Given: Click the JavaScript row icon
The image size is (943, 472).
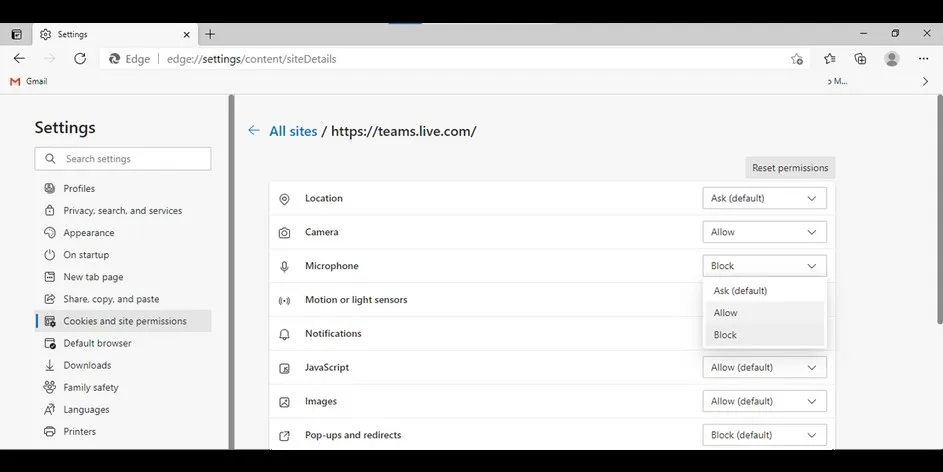Looking at the screenshot, I should pyautogui.click(x=284, y=368).
